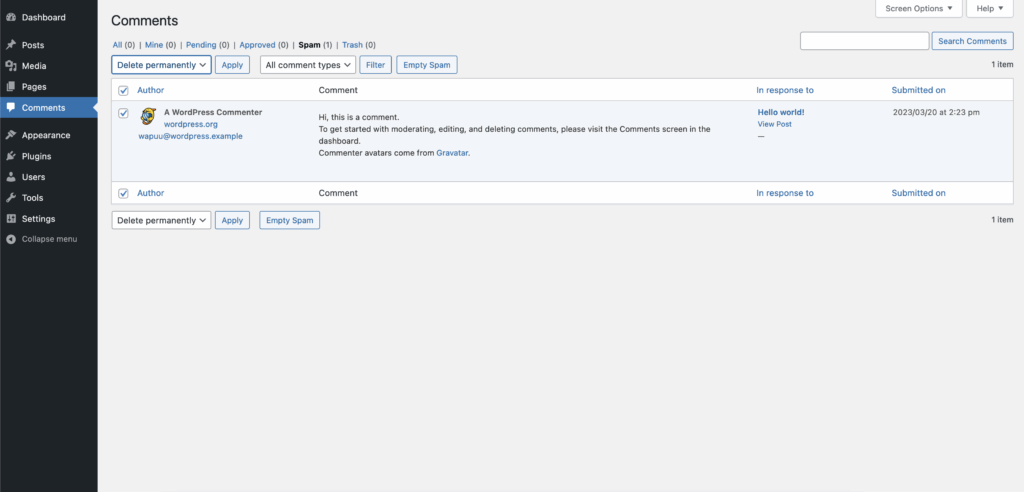This screenshot has width=1024, height=492.
Task: Expand the Help panel
Action: pos(989,8)
